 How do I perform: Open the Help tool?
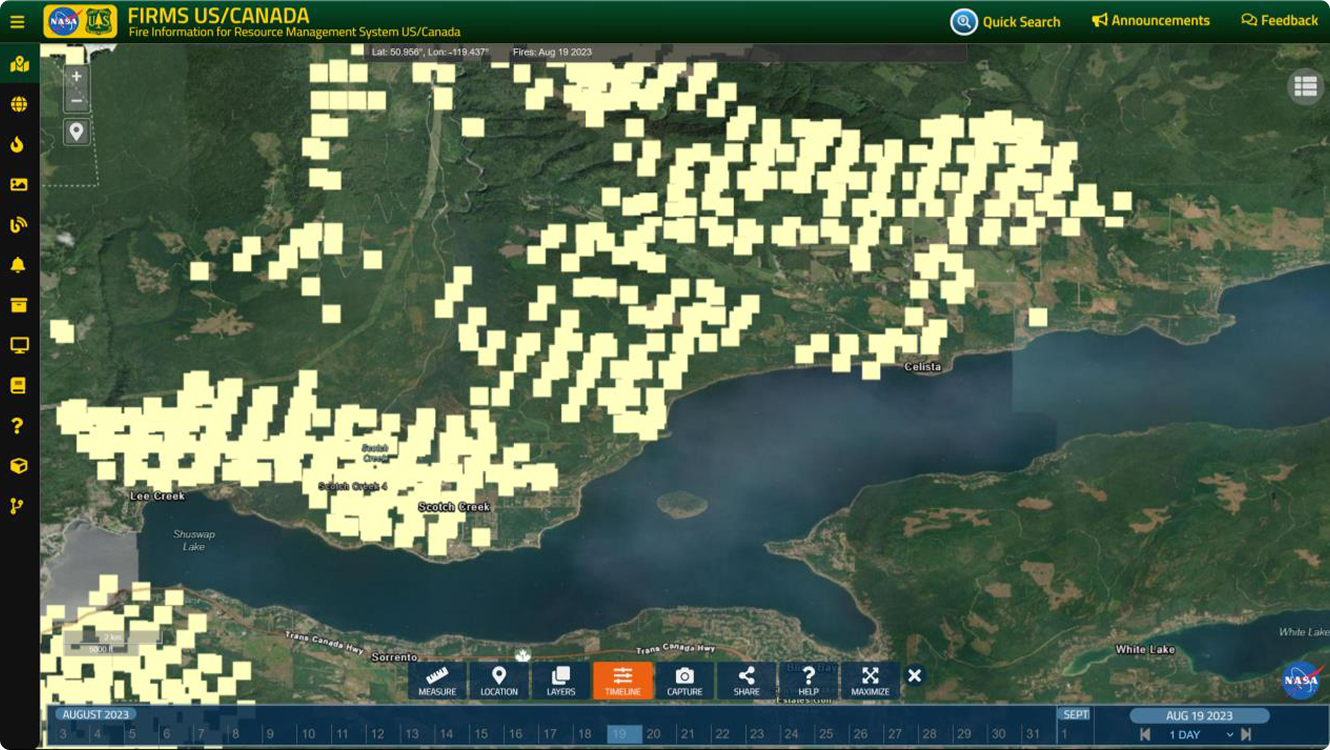809,680
